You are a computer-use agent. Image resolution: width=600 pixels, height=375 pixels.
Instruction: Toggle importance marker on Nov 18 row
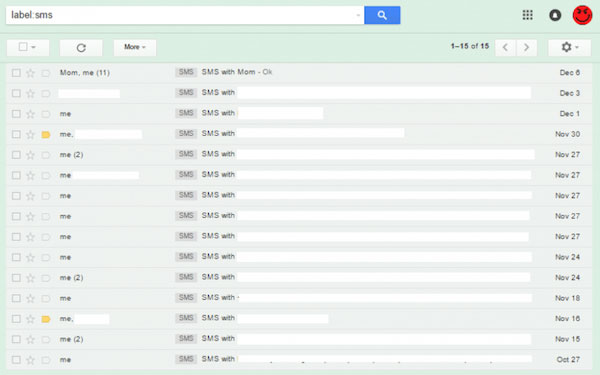pyautogui.click(x=46, y=298)
